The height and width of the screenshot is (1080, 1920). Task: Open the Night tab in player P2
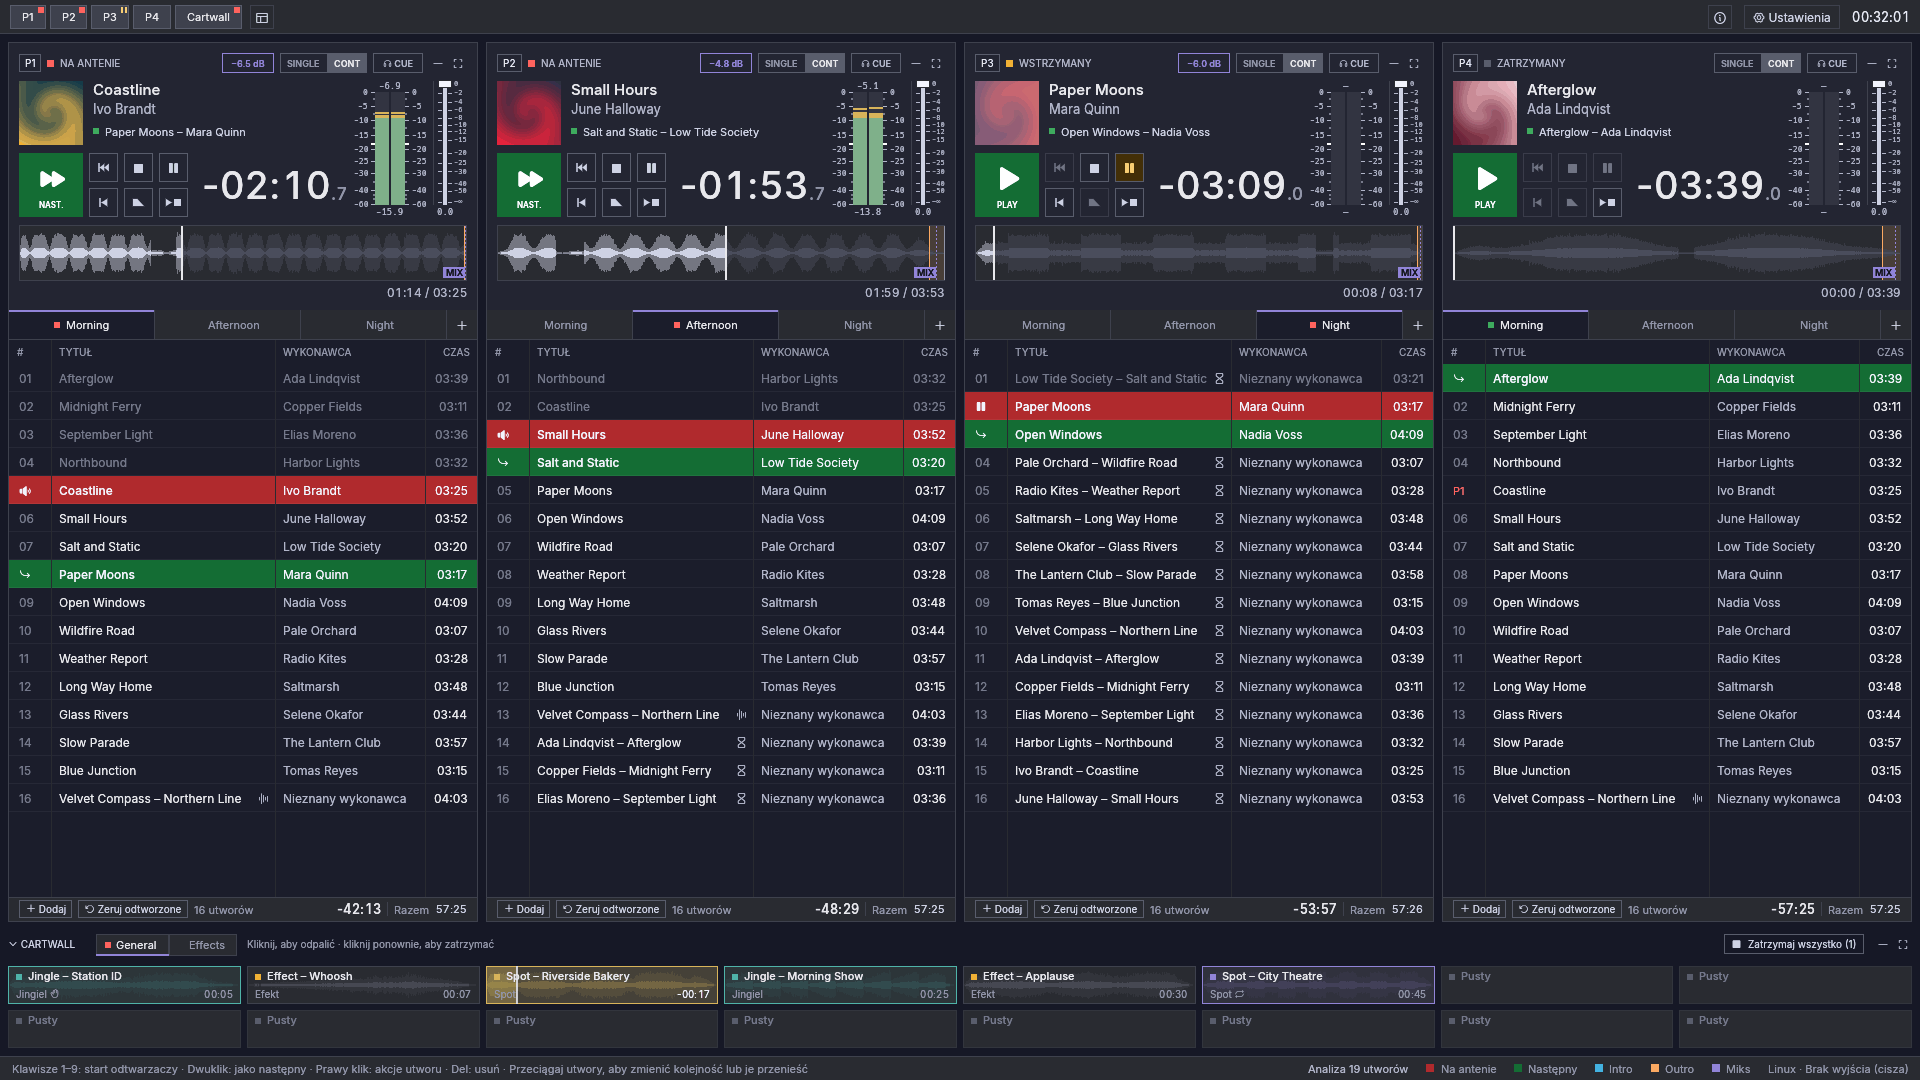tap(857, 325)
